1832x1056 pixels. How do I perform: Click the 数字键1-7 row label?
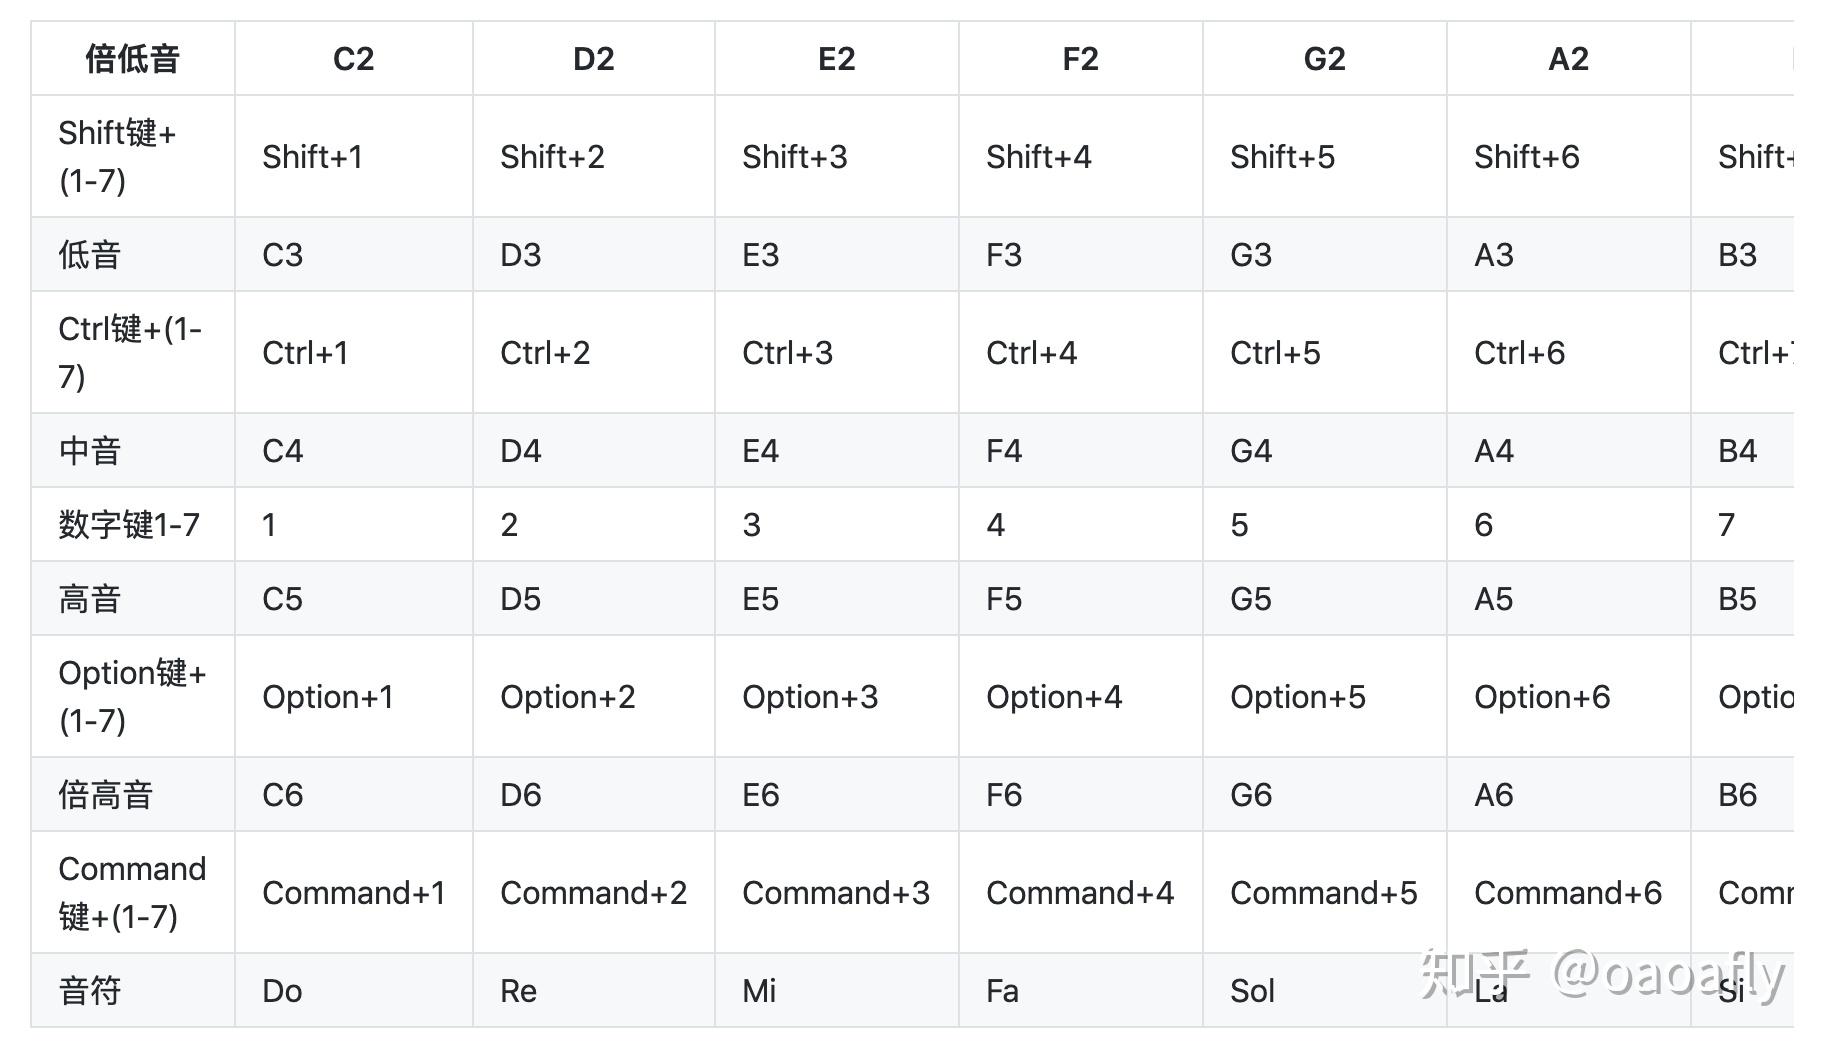pos(129,525)
